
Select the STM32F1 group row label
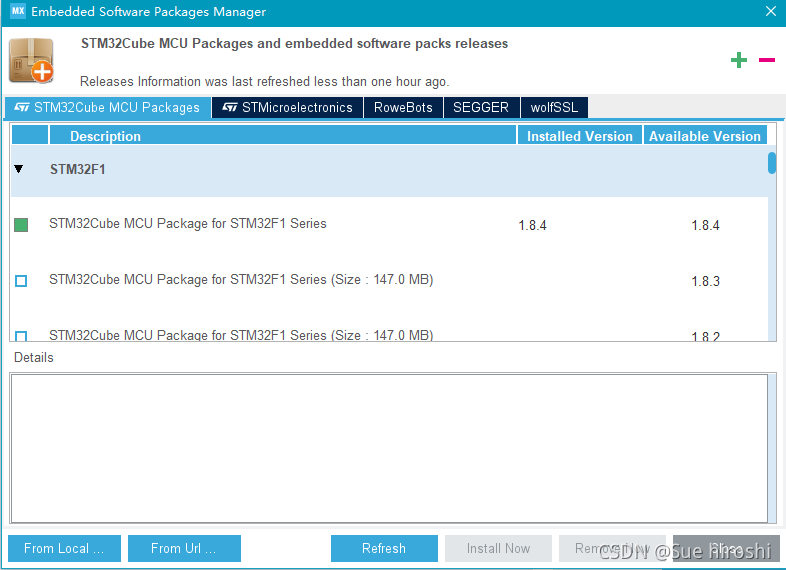tap(78, 169)
